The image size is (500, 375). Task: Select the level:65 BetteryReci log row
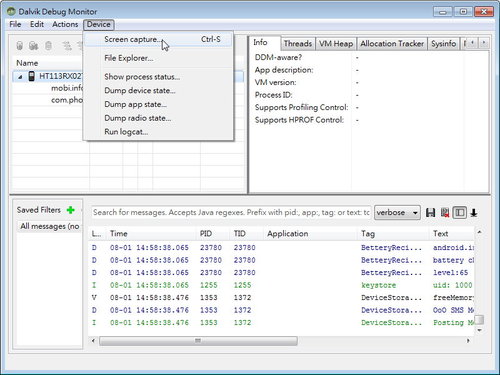pyautogui.click(x=282, y=273)
